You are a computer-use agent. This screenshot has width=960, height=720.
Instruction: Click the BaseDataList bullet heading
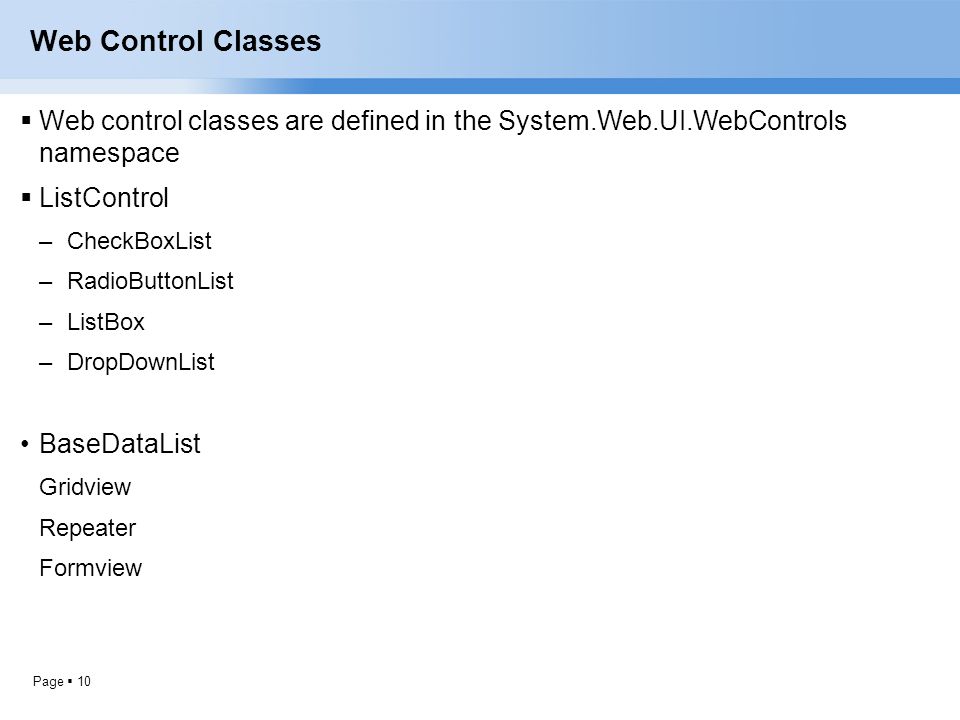pyautogui.click(x=119, y=444)
